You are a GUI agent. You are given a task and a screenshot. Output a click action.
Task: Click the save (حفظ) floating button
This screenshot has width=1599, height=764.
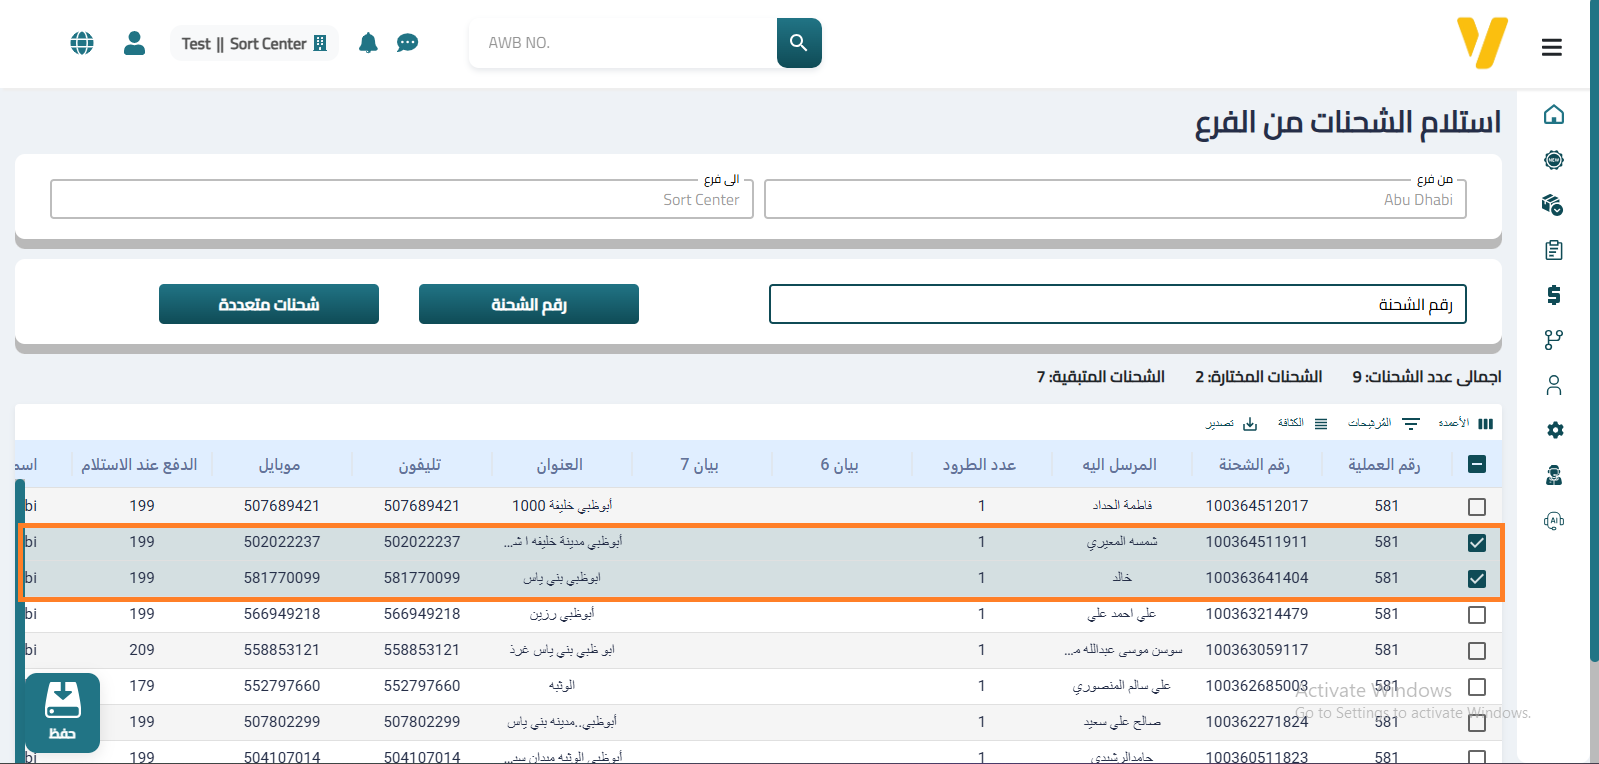pos(62,712)
